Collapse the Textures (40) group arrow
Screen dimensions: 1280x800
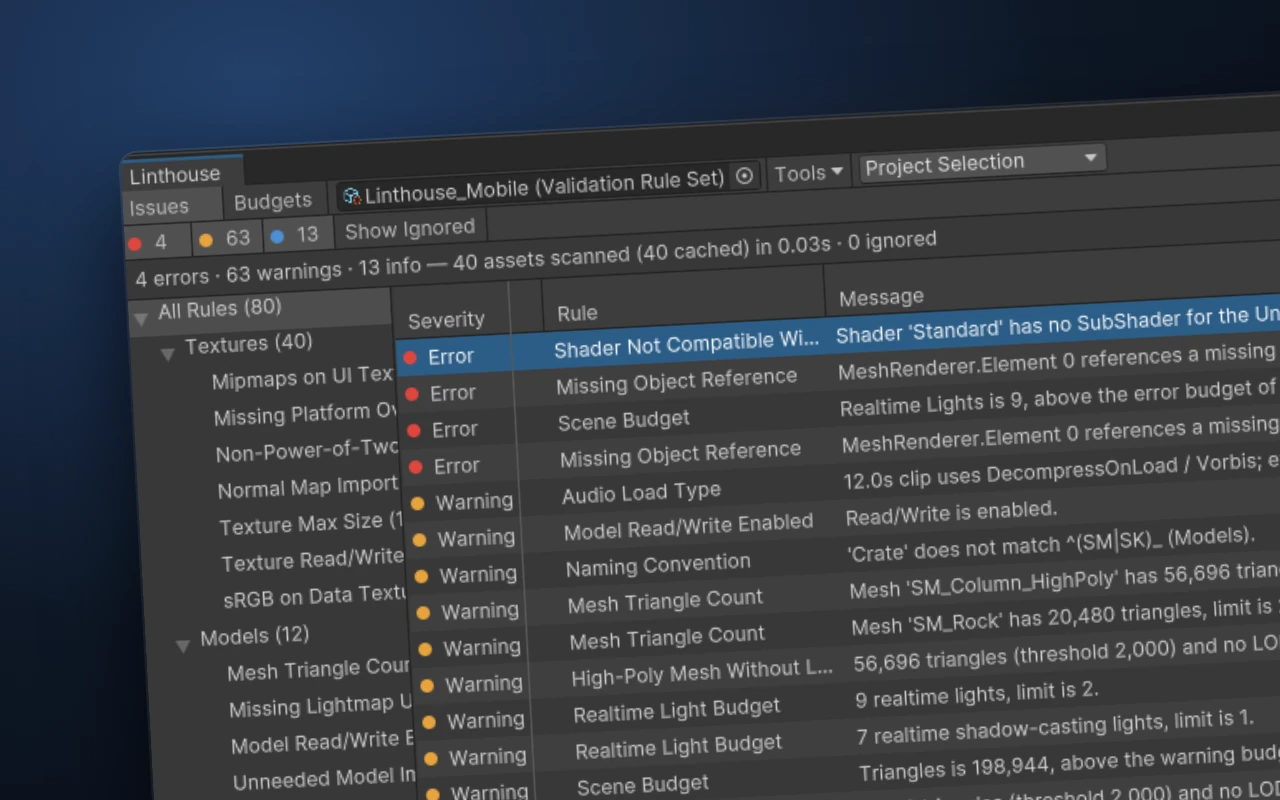tap(167, 353)
